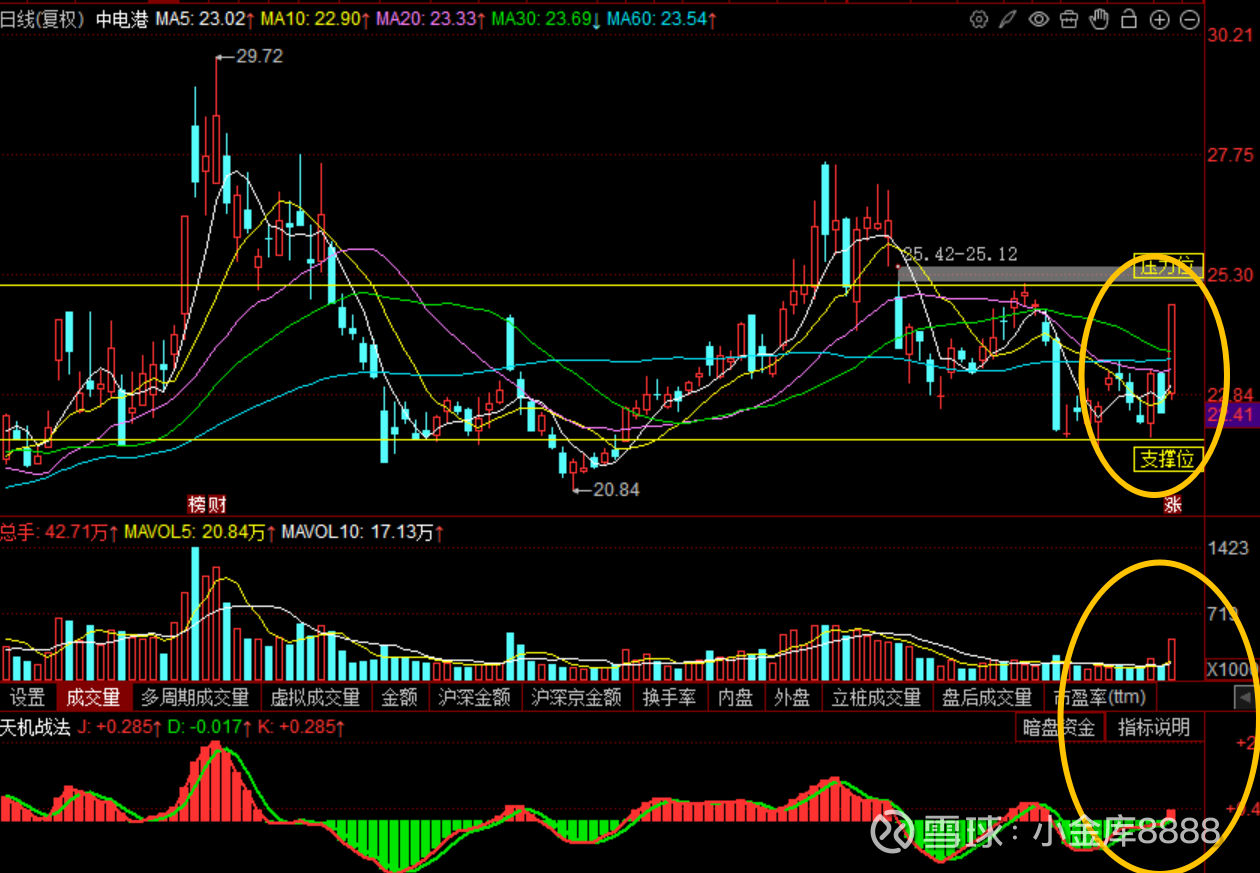Click the MAVOL10: 17.13万 label

coord(362,533)
